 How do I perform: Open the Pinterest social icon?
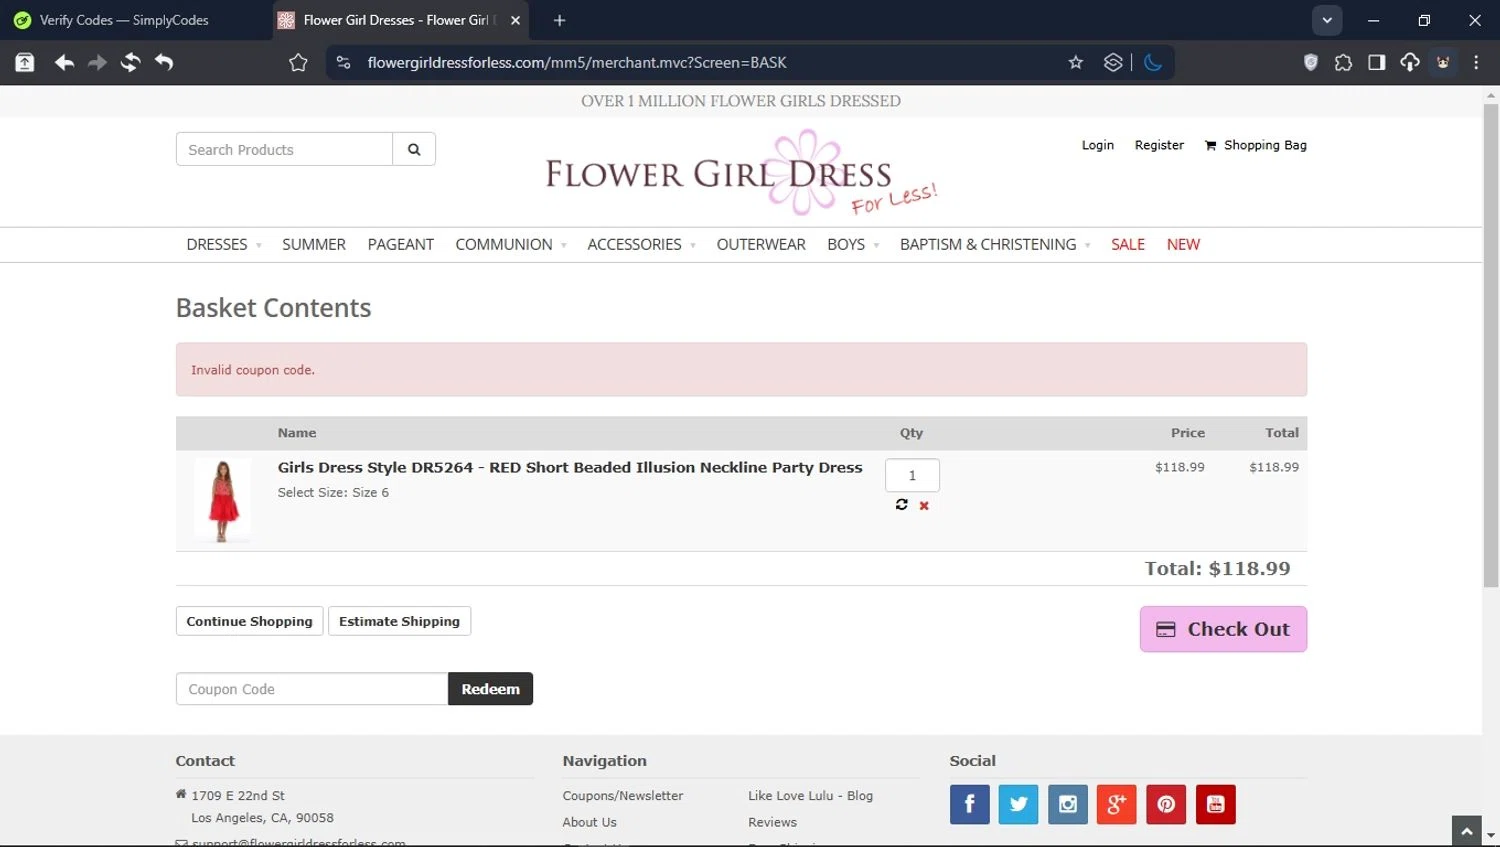1166,804
